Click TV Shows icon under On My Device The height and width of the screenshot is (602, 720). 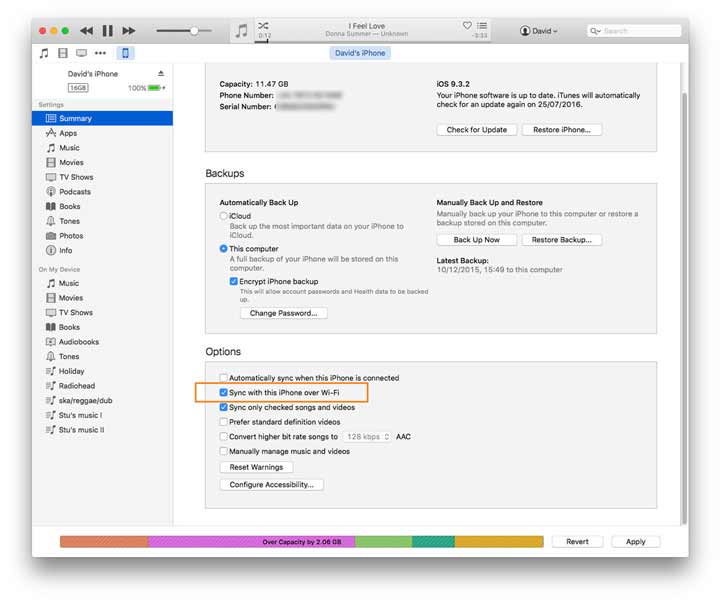coord(51,313)
